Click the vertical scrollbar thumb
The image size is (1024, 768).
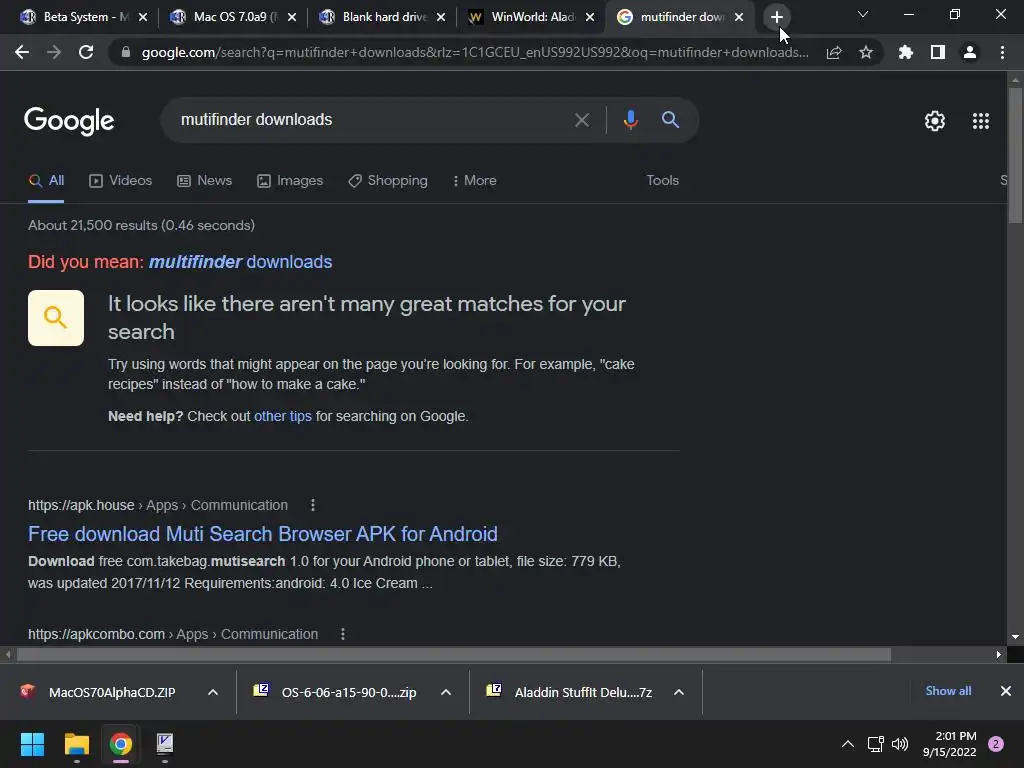click(1015, 155)
